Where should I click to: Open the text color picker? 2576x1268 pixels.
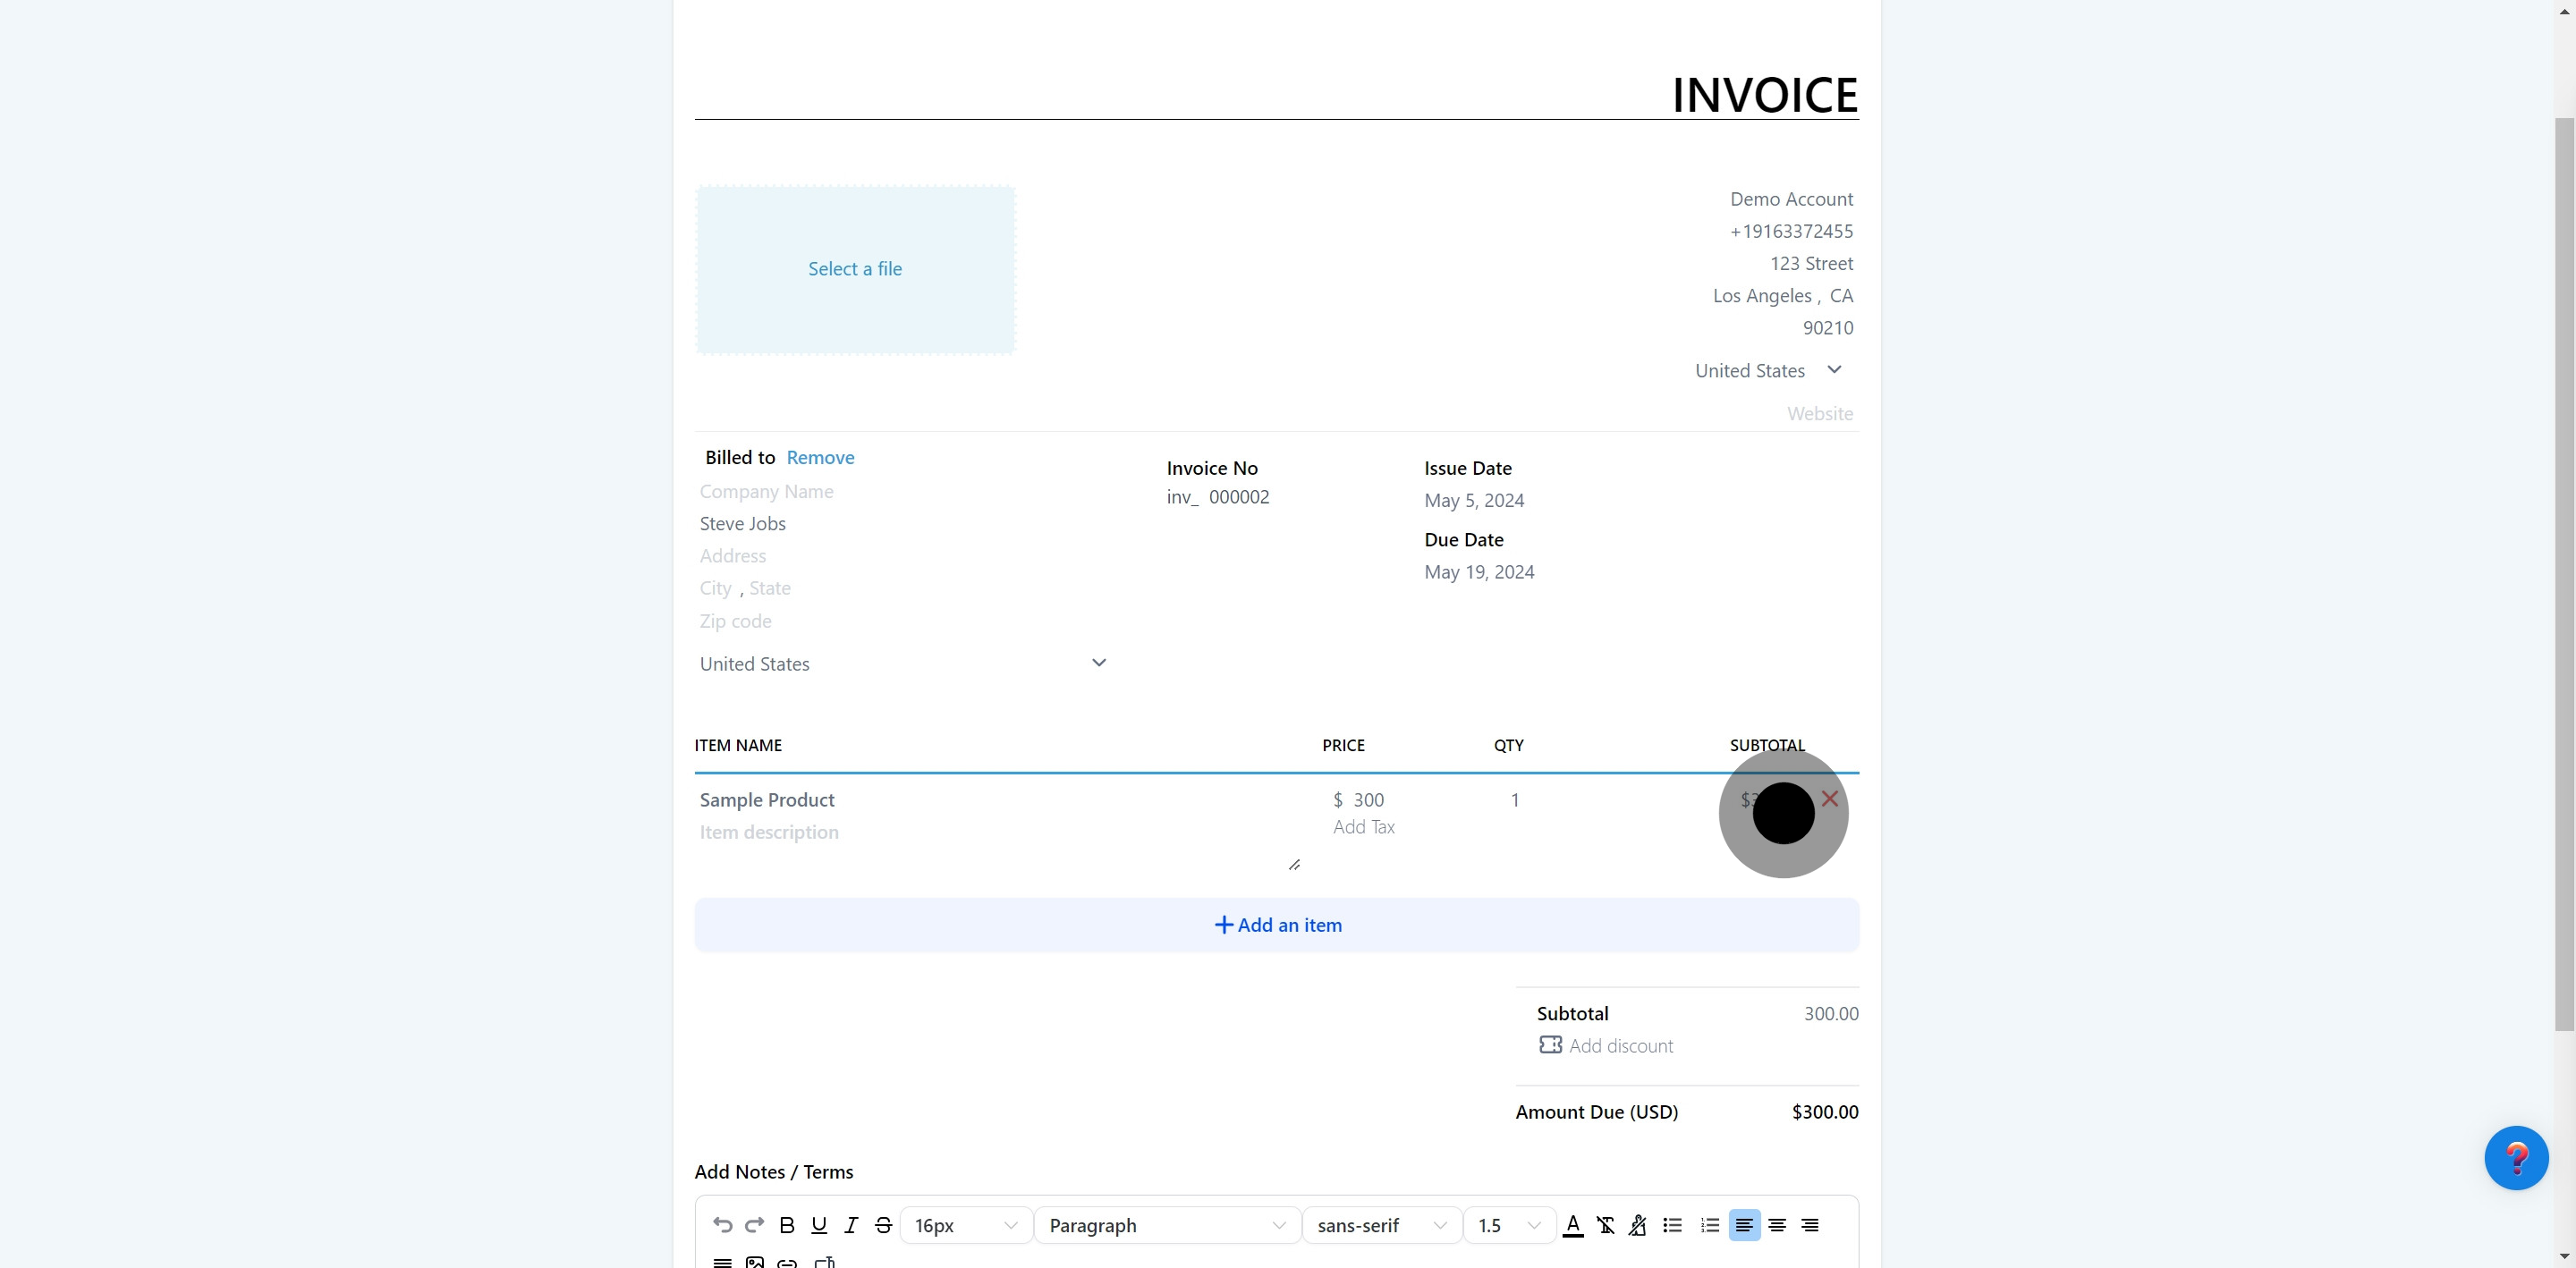click(1572, 1225)
